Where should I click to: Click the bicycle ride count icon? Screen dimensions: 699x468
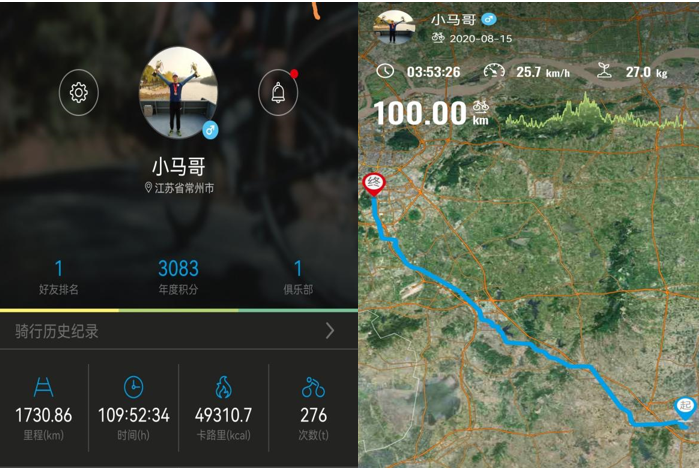313,387
